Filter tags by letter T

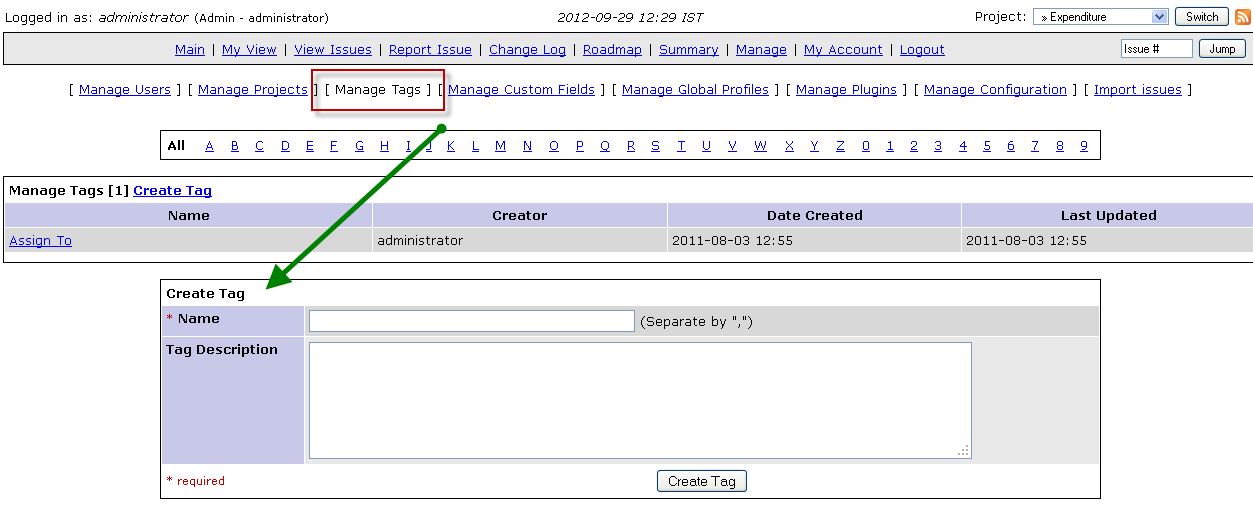click(681, 146)
